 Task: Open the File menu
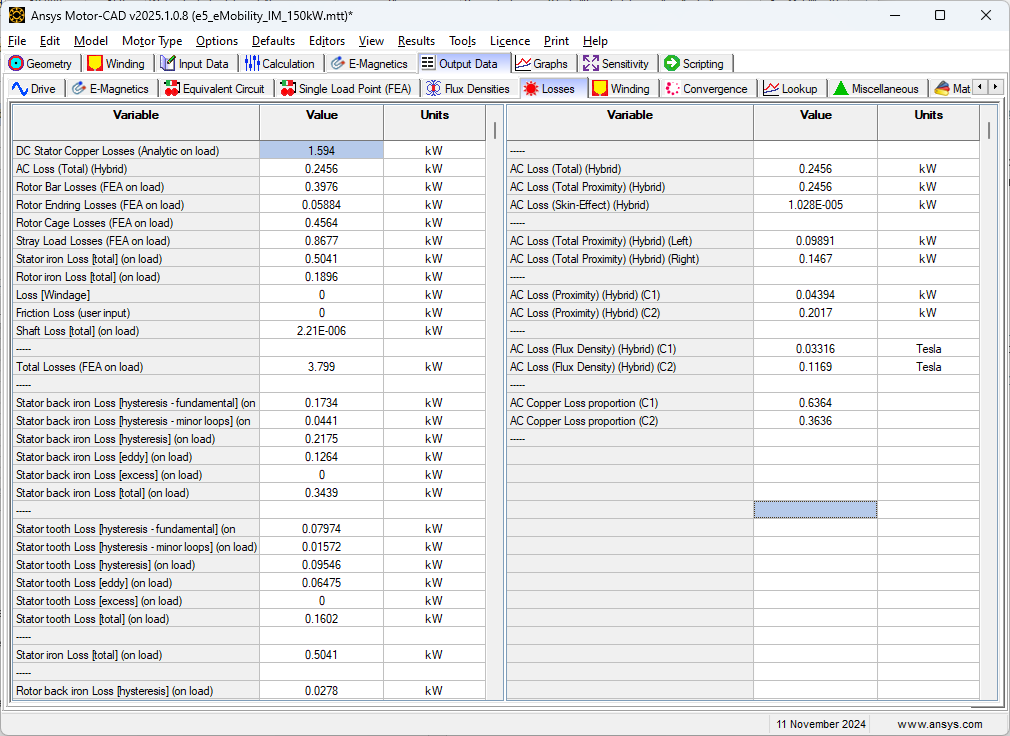pyautogui.click(x=17, y=41)
